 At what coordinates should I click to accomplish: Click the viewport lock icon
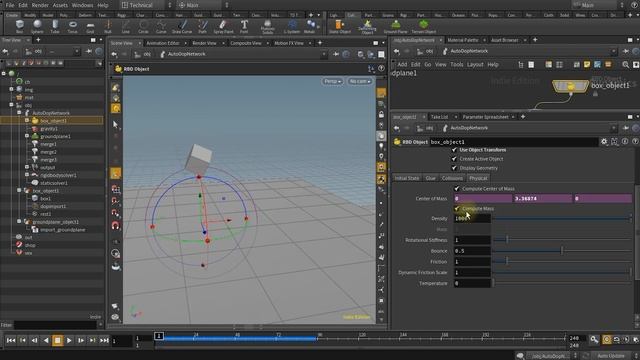coord(381,115)
